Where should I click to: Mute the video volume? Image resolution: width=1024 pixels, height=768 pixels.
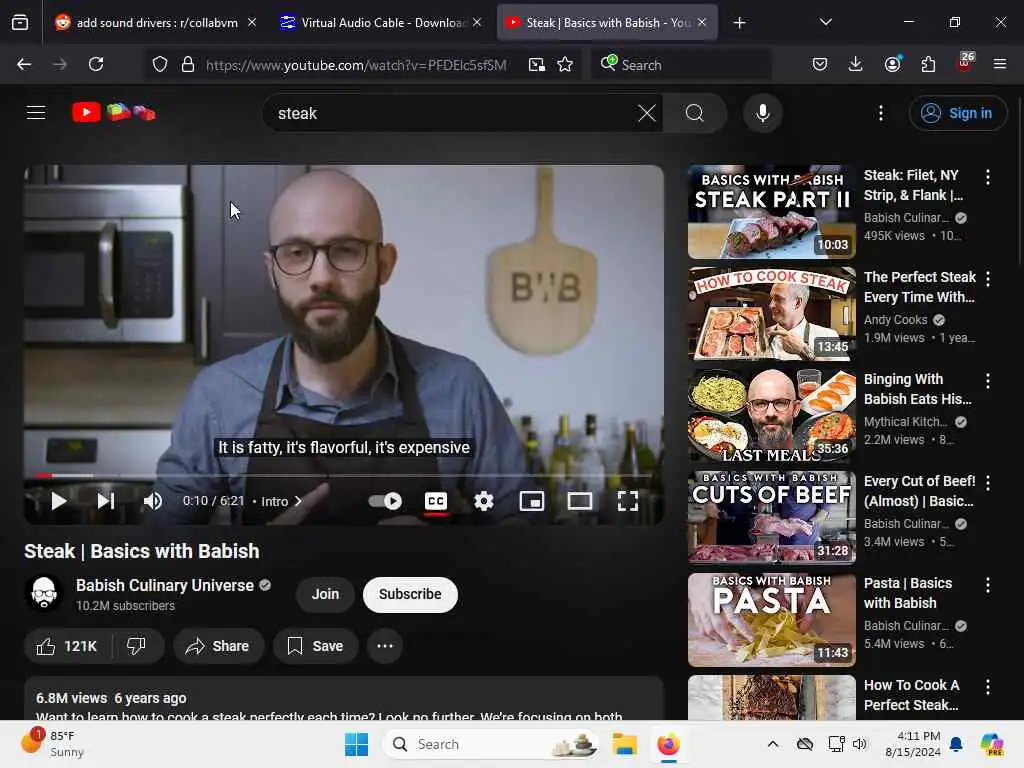click(153, 501)
